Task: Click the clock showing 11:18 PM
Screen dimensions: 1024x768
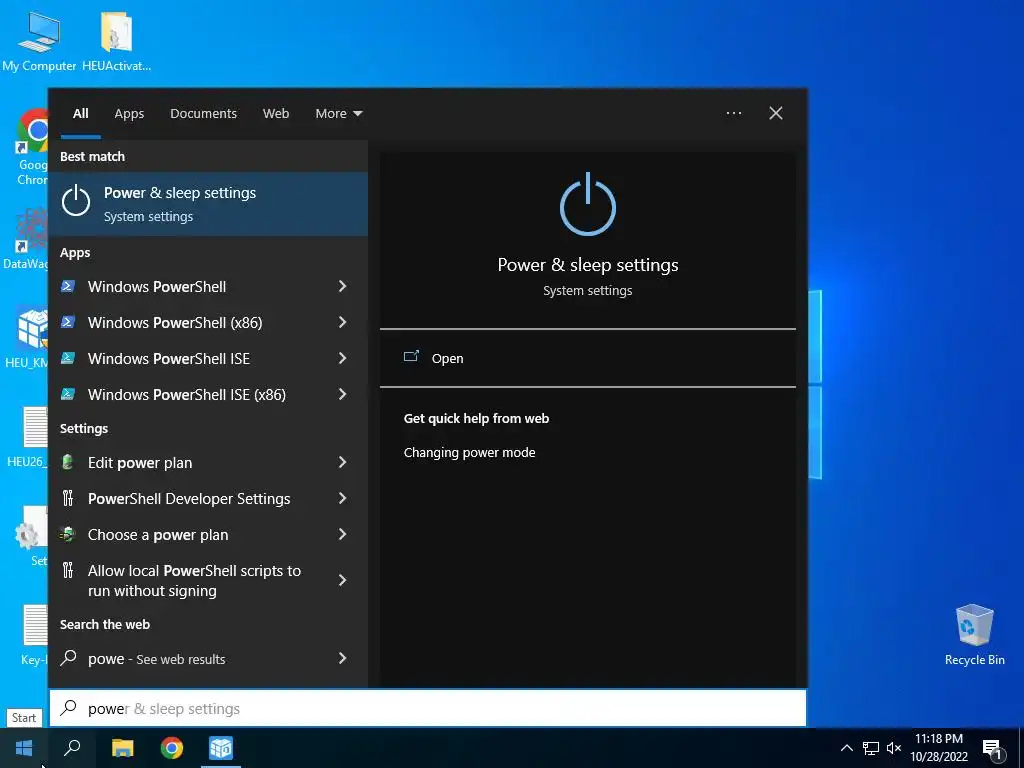Action: click(x=939, y=739)
